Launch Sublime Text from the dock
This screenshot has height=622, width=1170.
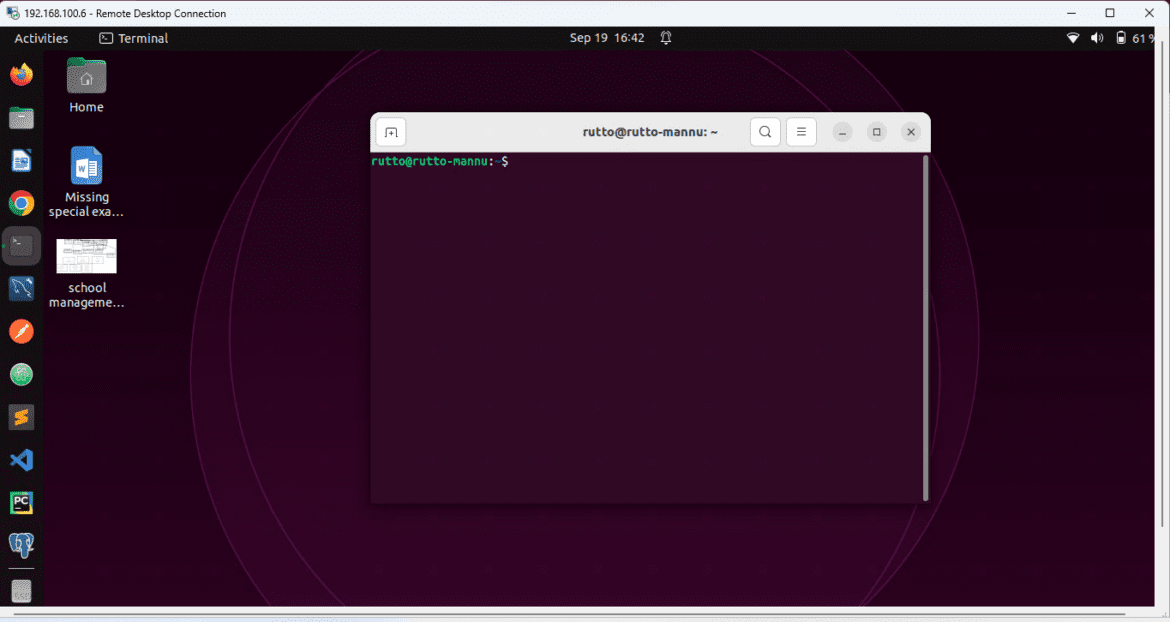21,417
